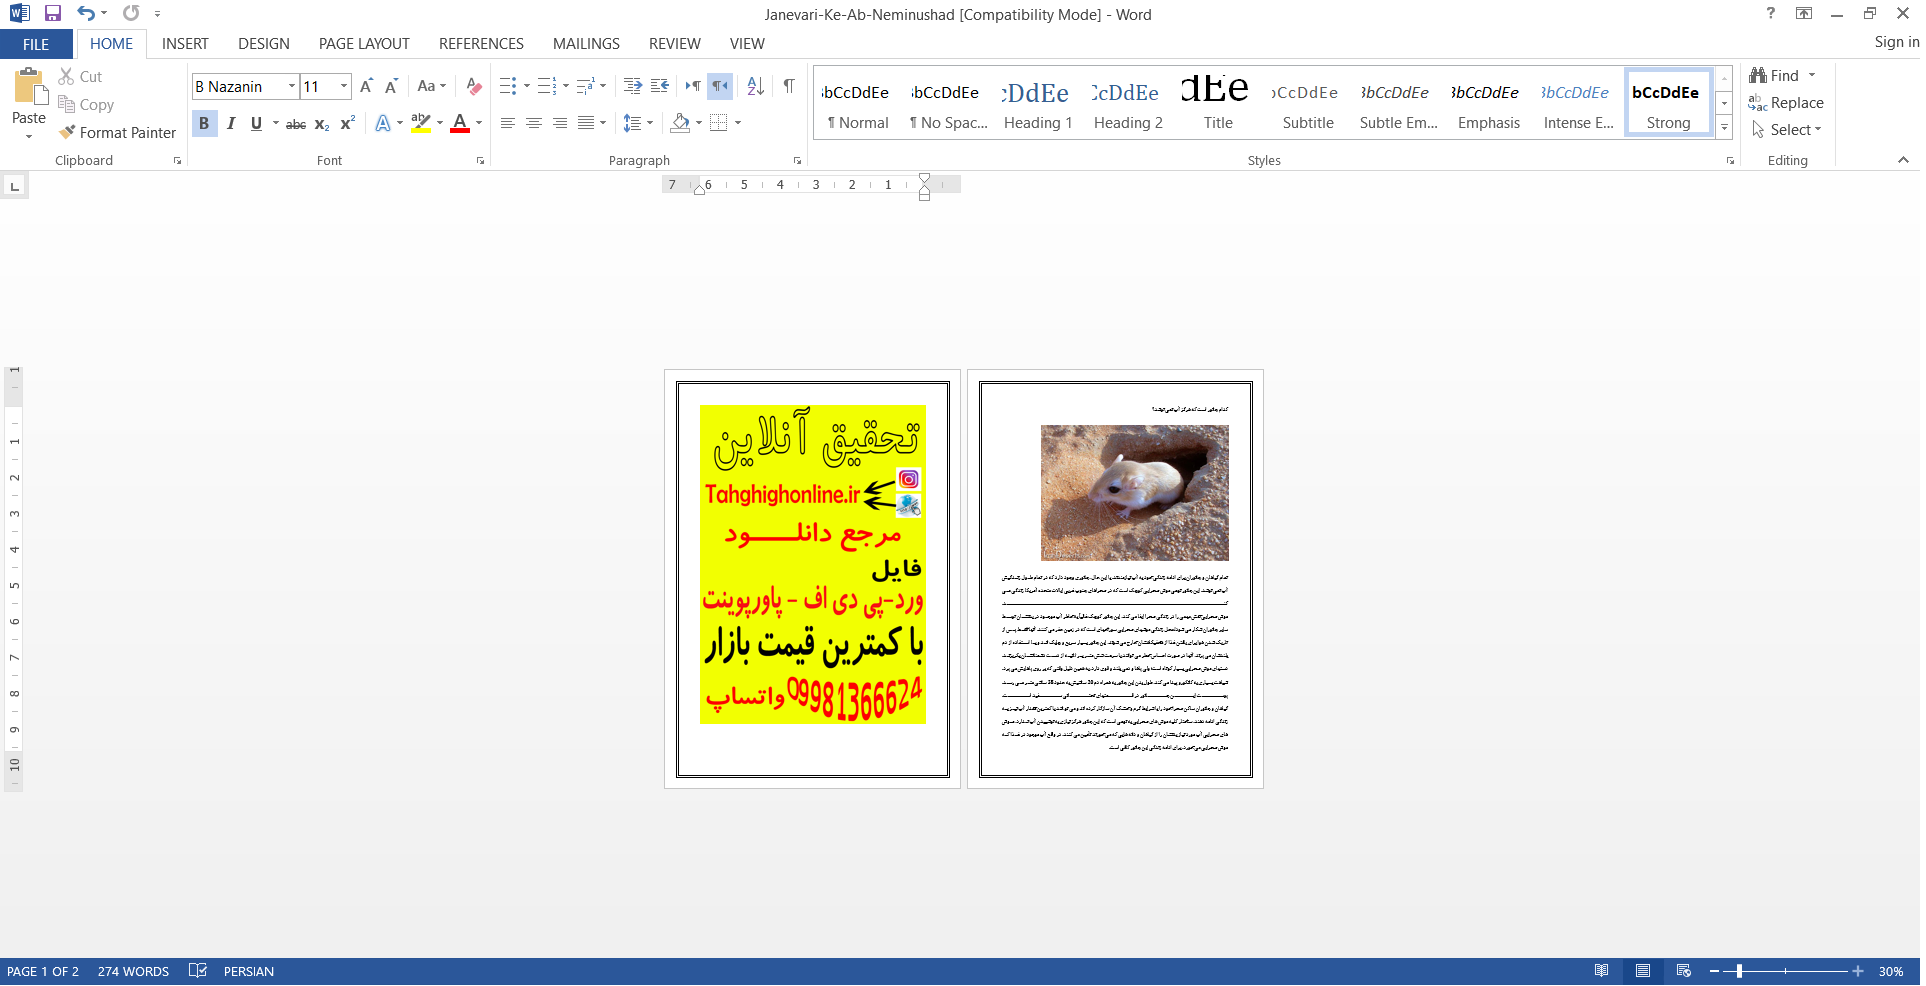Apply Normal style
Screen dimensions: 1926x986
tap(857, 102)
